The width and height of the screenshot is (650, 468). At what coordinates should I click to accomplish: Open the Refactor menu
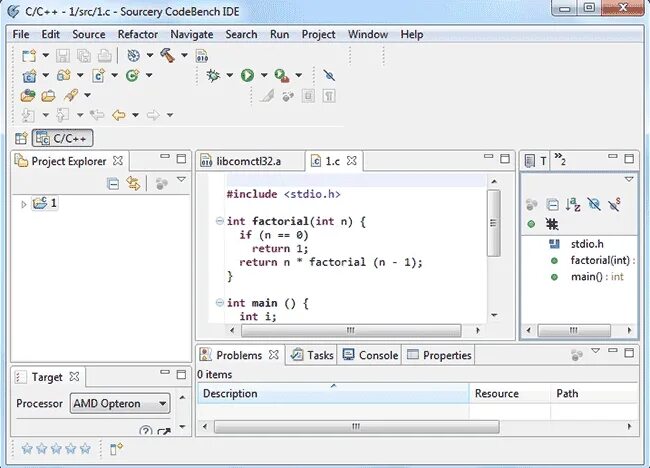tap(138, 34)
